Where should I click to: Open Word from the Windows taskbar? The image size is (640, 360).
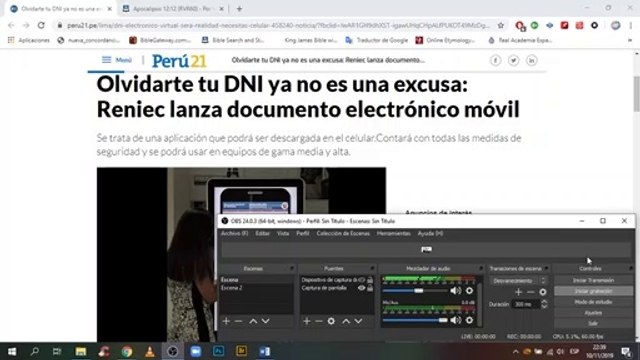tap(264, 351)
